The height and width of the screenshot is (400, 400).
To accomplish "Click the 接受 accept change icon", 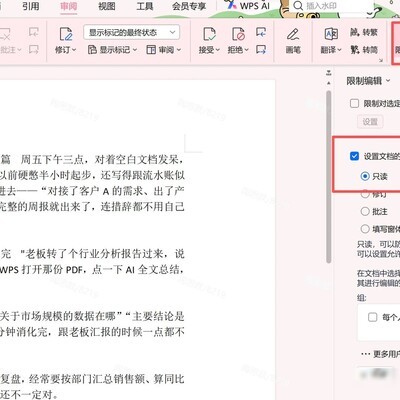I will point(209,34).
